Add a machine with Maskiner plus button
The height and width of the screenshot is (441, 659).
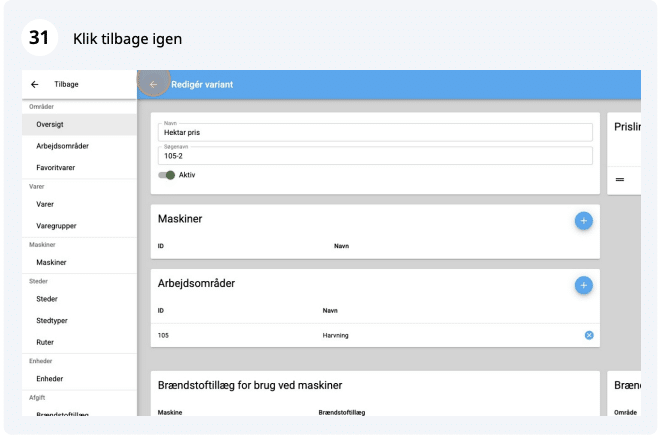pos(583,220)
